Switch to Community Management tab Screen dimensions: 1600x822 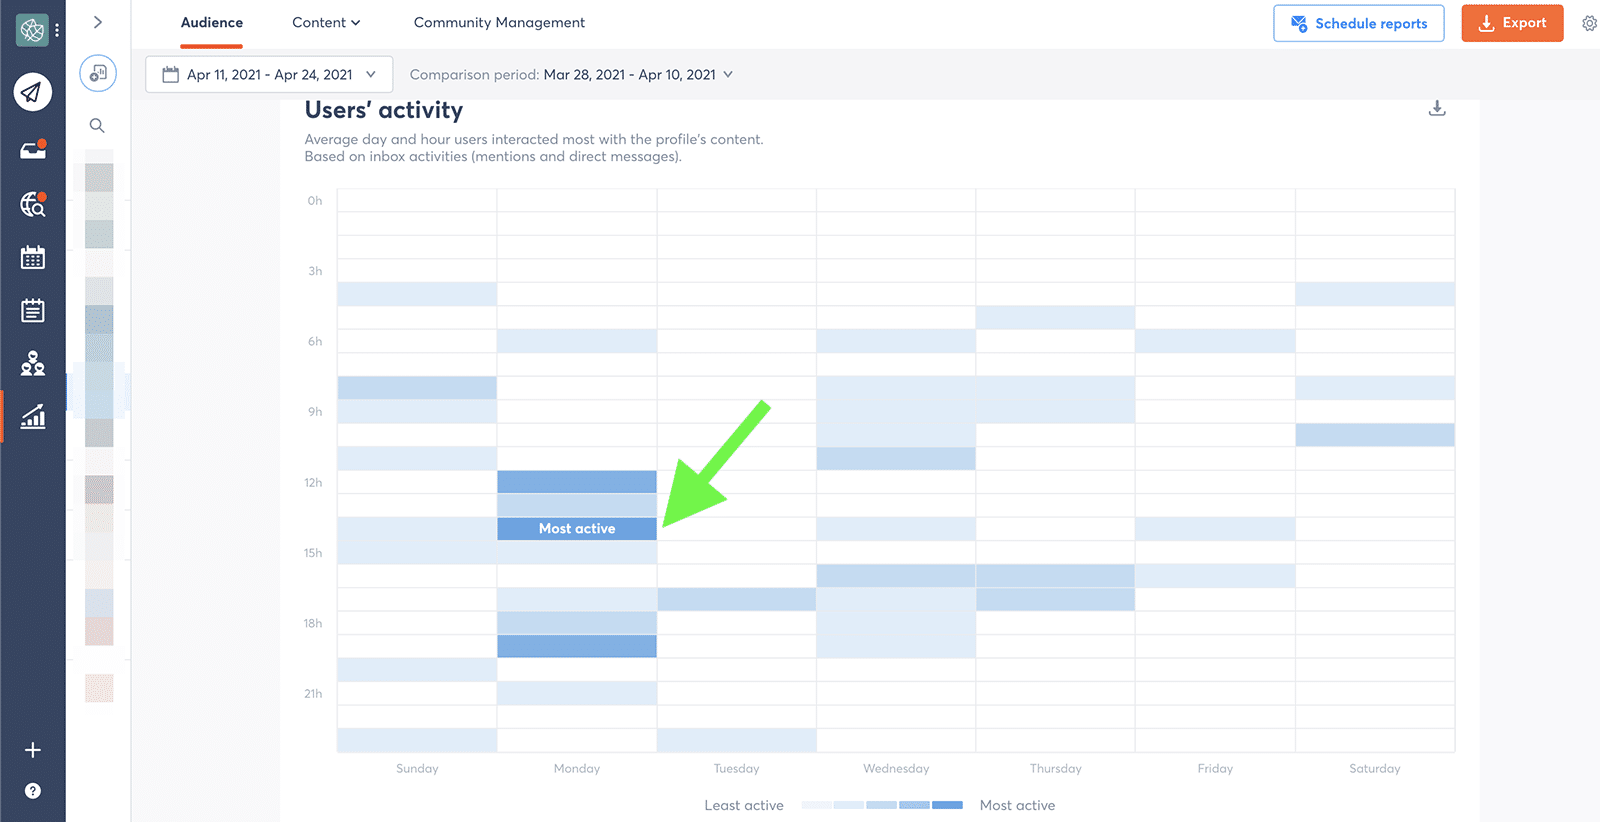pos(499,22)
